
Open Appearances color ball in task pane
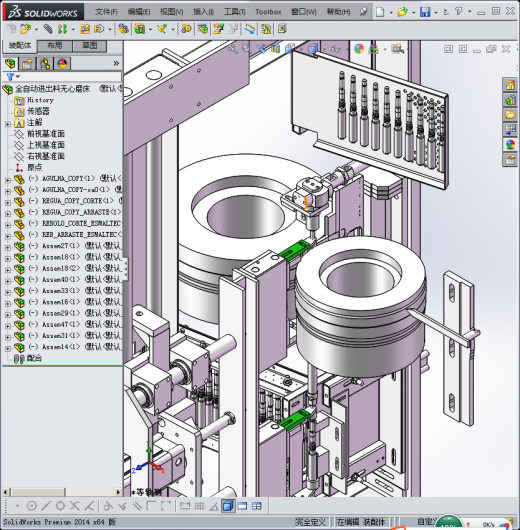(510, 145)
